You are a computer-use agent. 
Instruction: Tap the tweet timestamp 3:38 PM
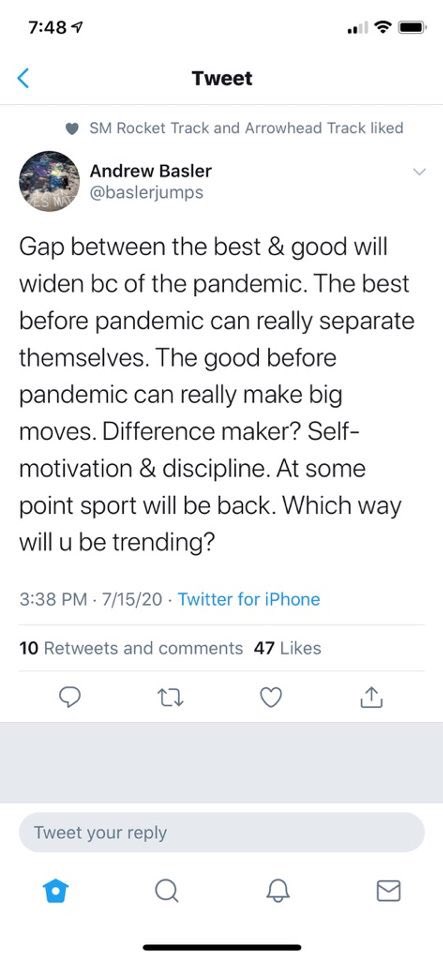[53, 599]
